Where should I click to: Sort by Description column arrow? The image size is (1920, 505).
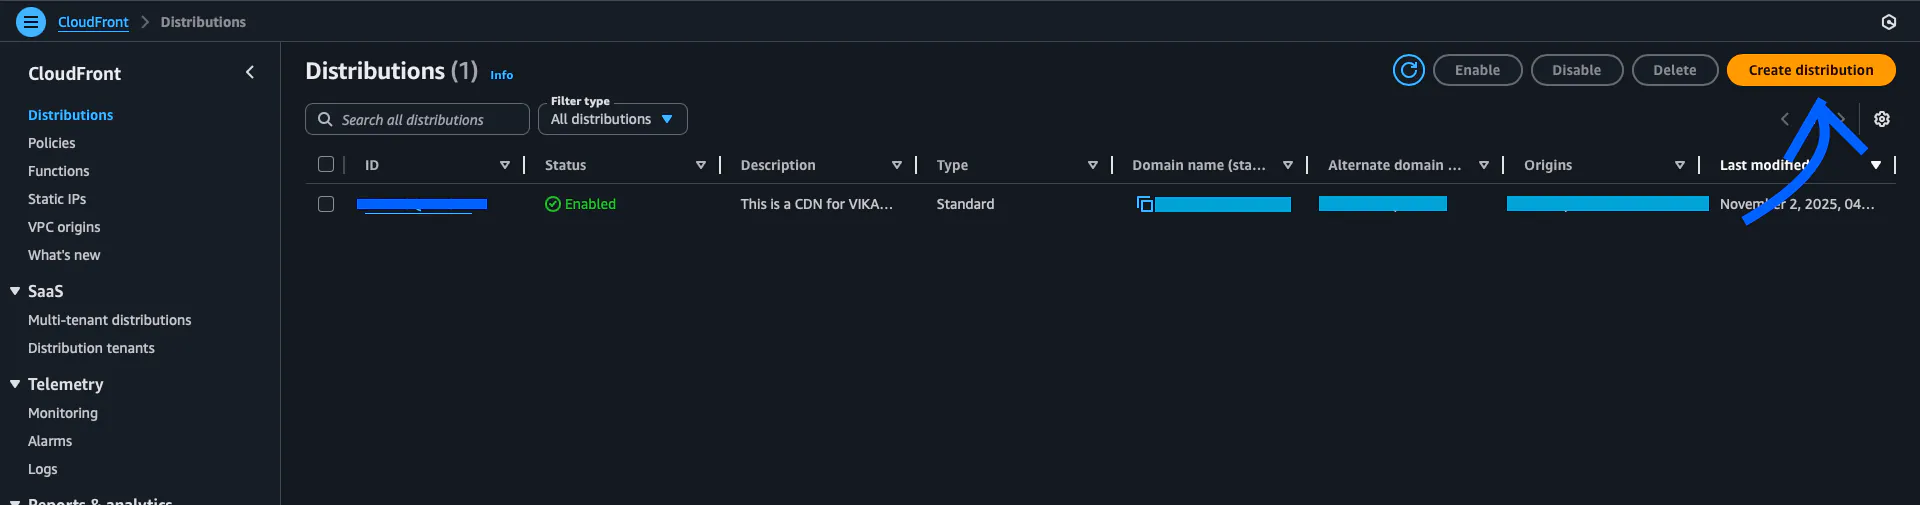(897, 165)
